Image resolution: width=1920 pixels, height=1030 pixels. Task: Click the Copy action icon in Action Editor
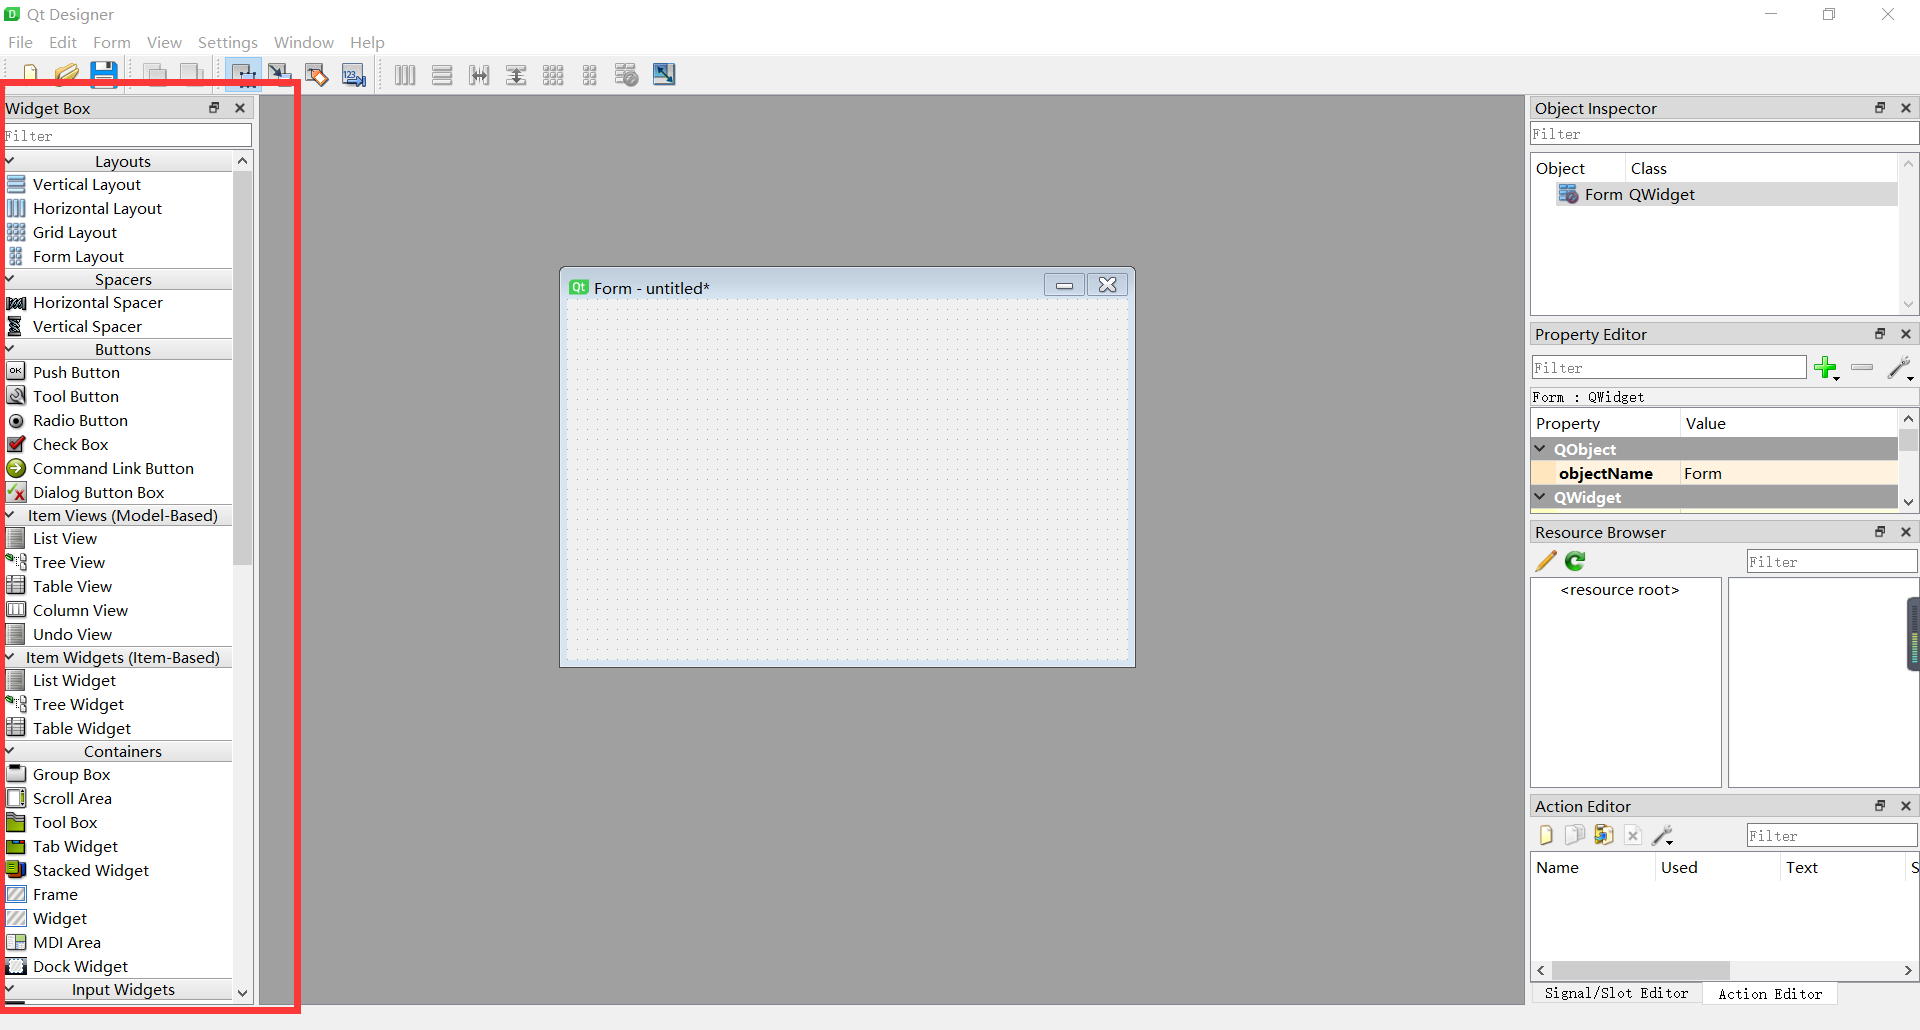pos(1575,835)
